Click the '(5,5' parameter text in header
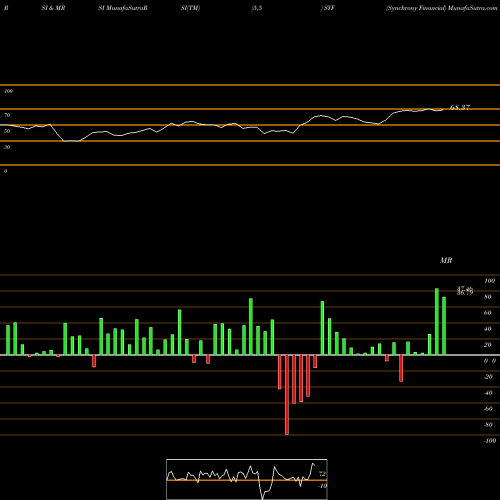This screenshot has height=500, width=500. (x=257, y=8)
